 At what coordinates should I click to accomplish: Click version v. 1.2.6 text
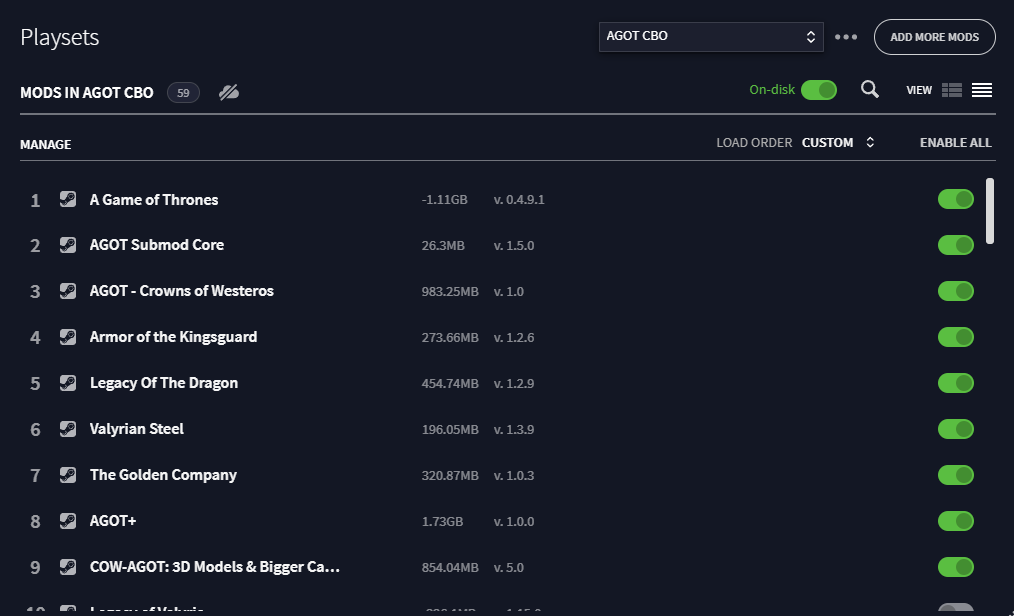coord(513,337)
